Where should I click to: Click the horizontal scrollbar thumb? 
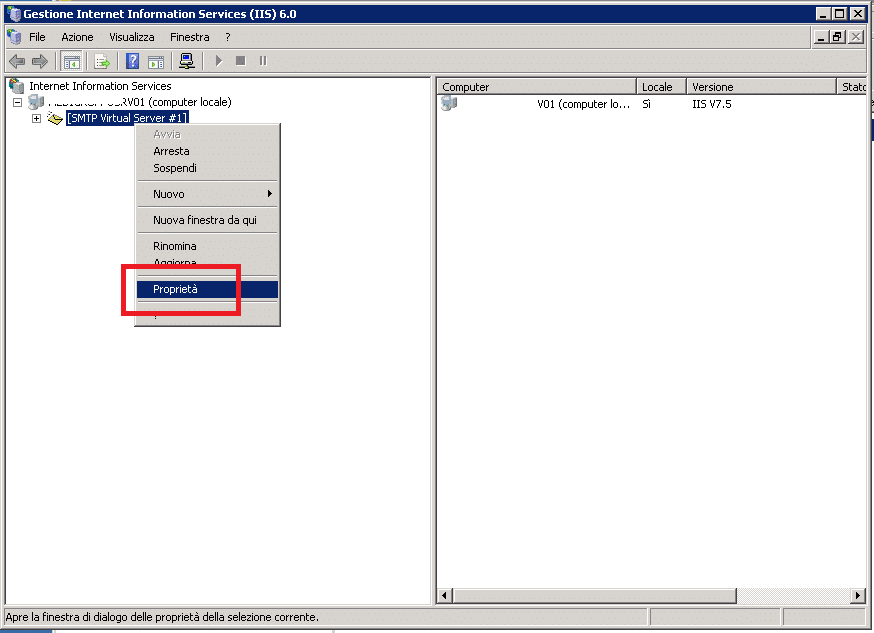594,596
